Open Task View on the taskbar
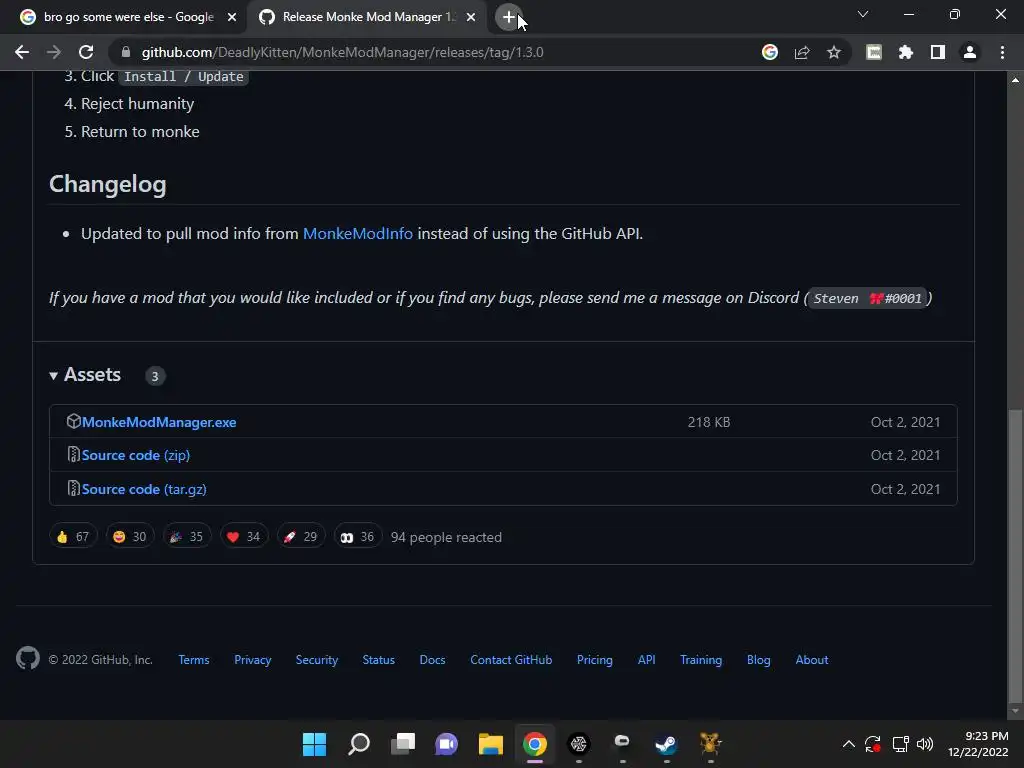1024x768 pixels. point(403,744)
